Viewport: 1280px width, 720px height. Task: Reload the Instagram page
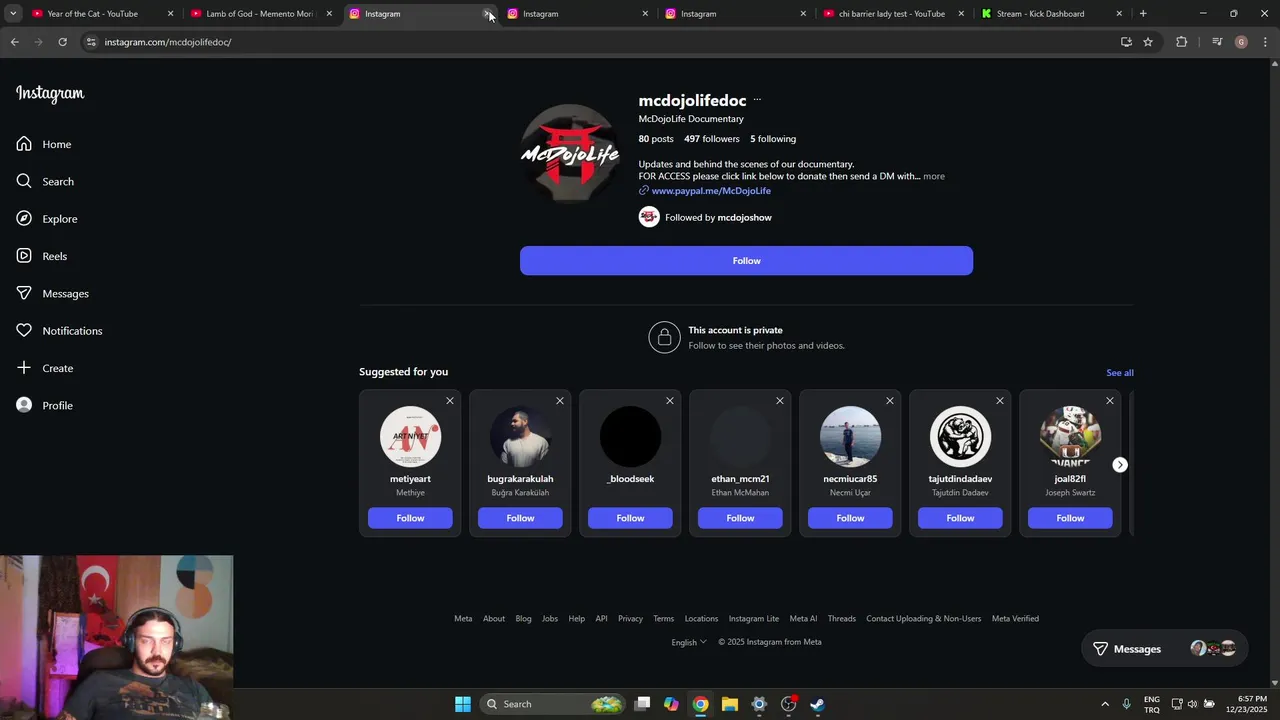(62, 42)
